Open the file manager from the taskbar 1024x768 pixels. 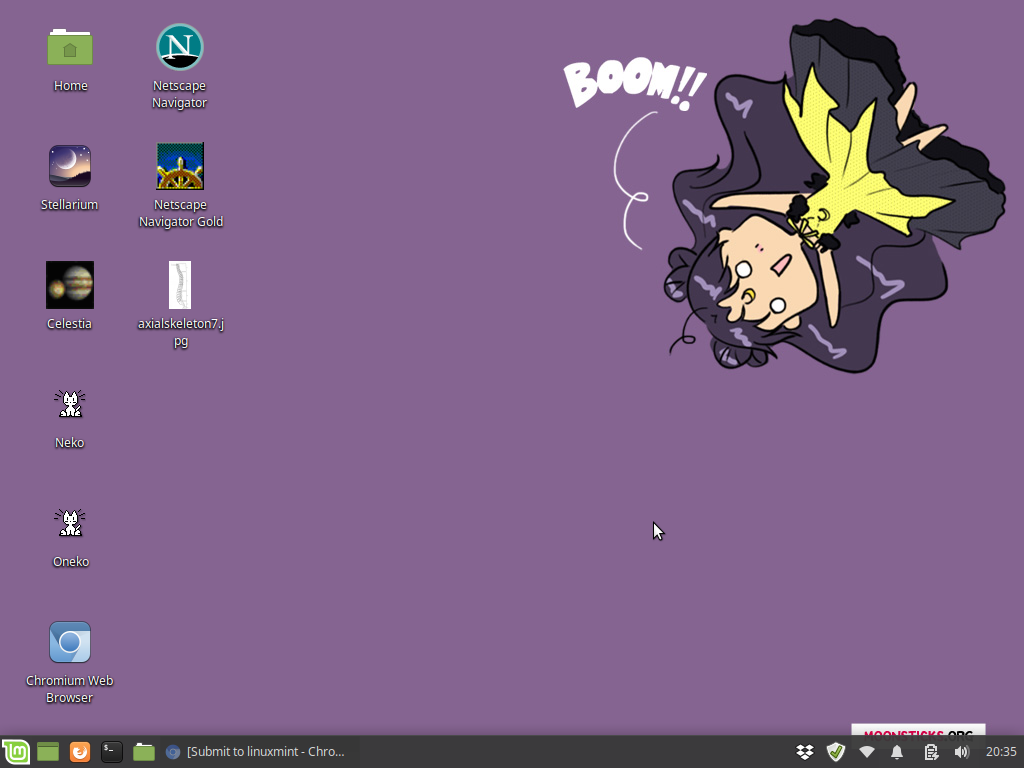pos(143,751)
